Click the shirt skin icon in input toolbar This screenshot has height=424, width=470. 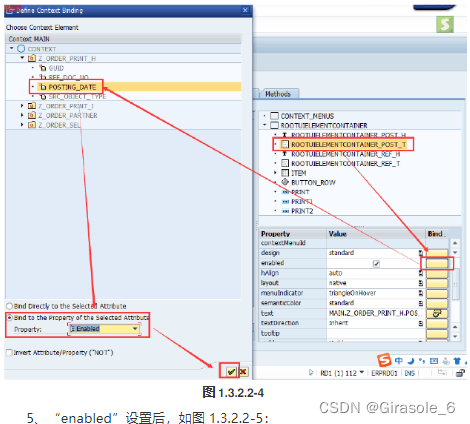coord(457,361)
